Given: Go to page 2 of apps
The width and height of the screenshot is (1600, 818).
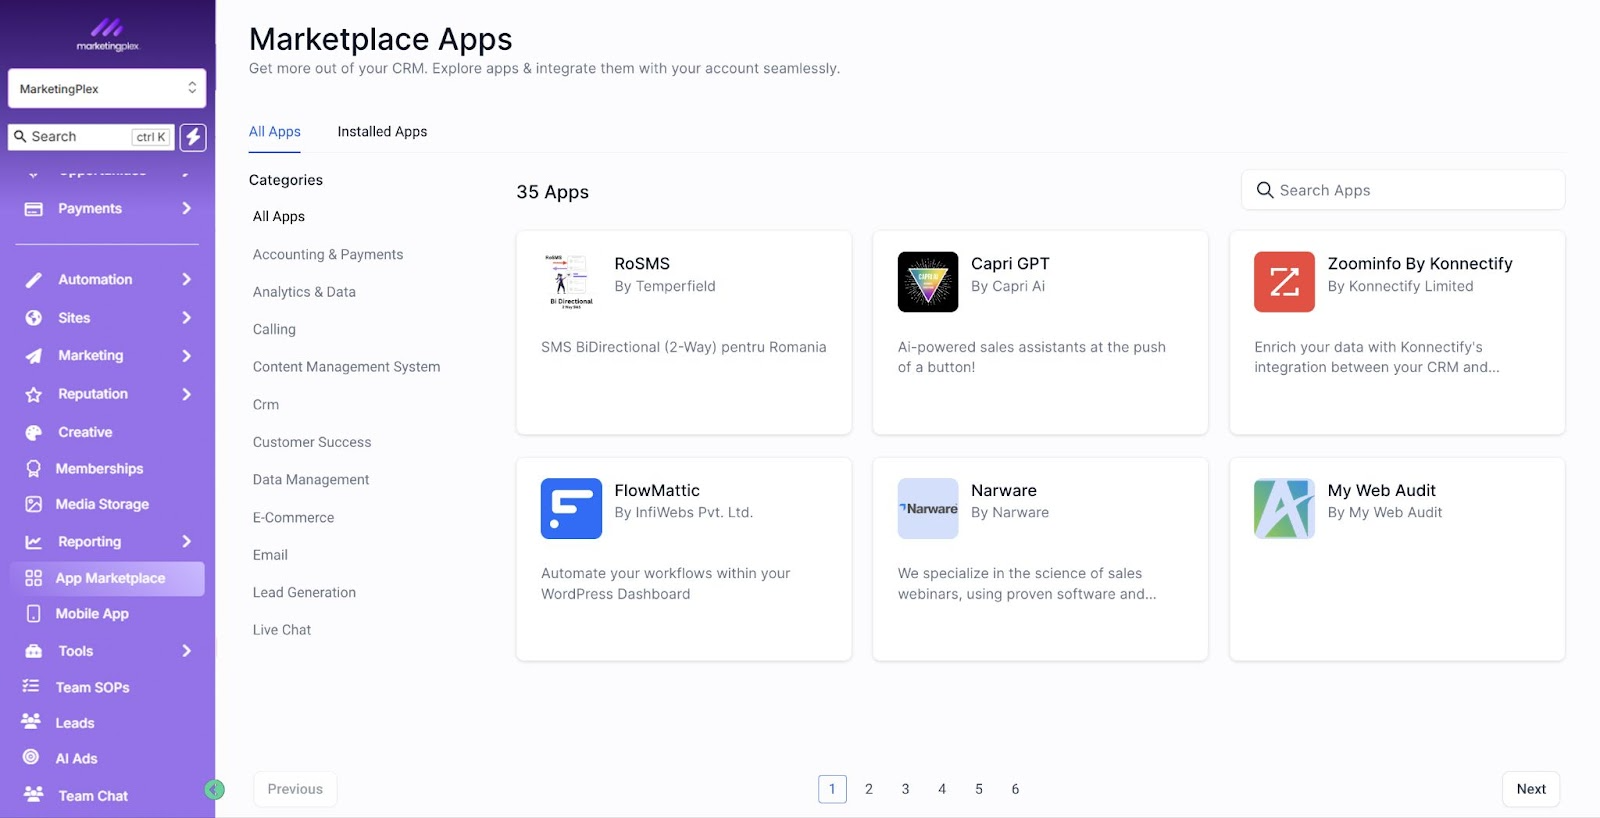Looking at the screenshot, I should click(869, 789).
